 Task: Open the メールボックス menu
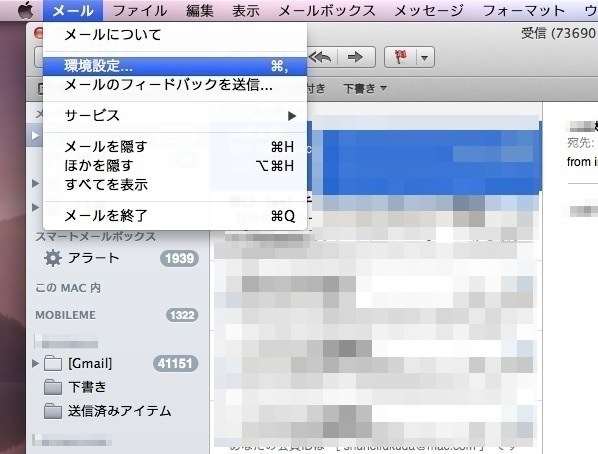tap(327, 10)
